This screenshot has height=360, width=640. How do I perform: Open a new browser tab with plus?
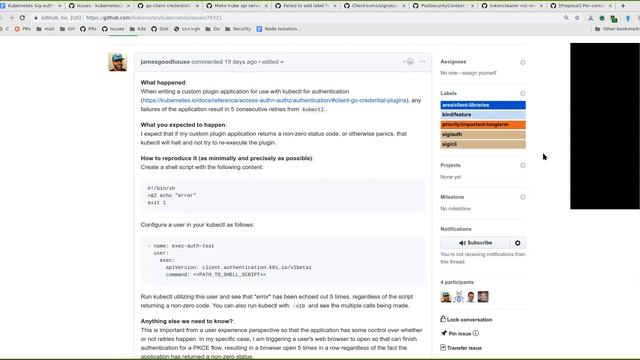click(623, 6)
